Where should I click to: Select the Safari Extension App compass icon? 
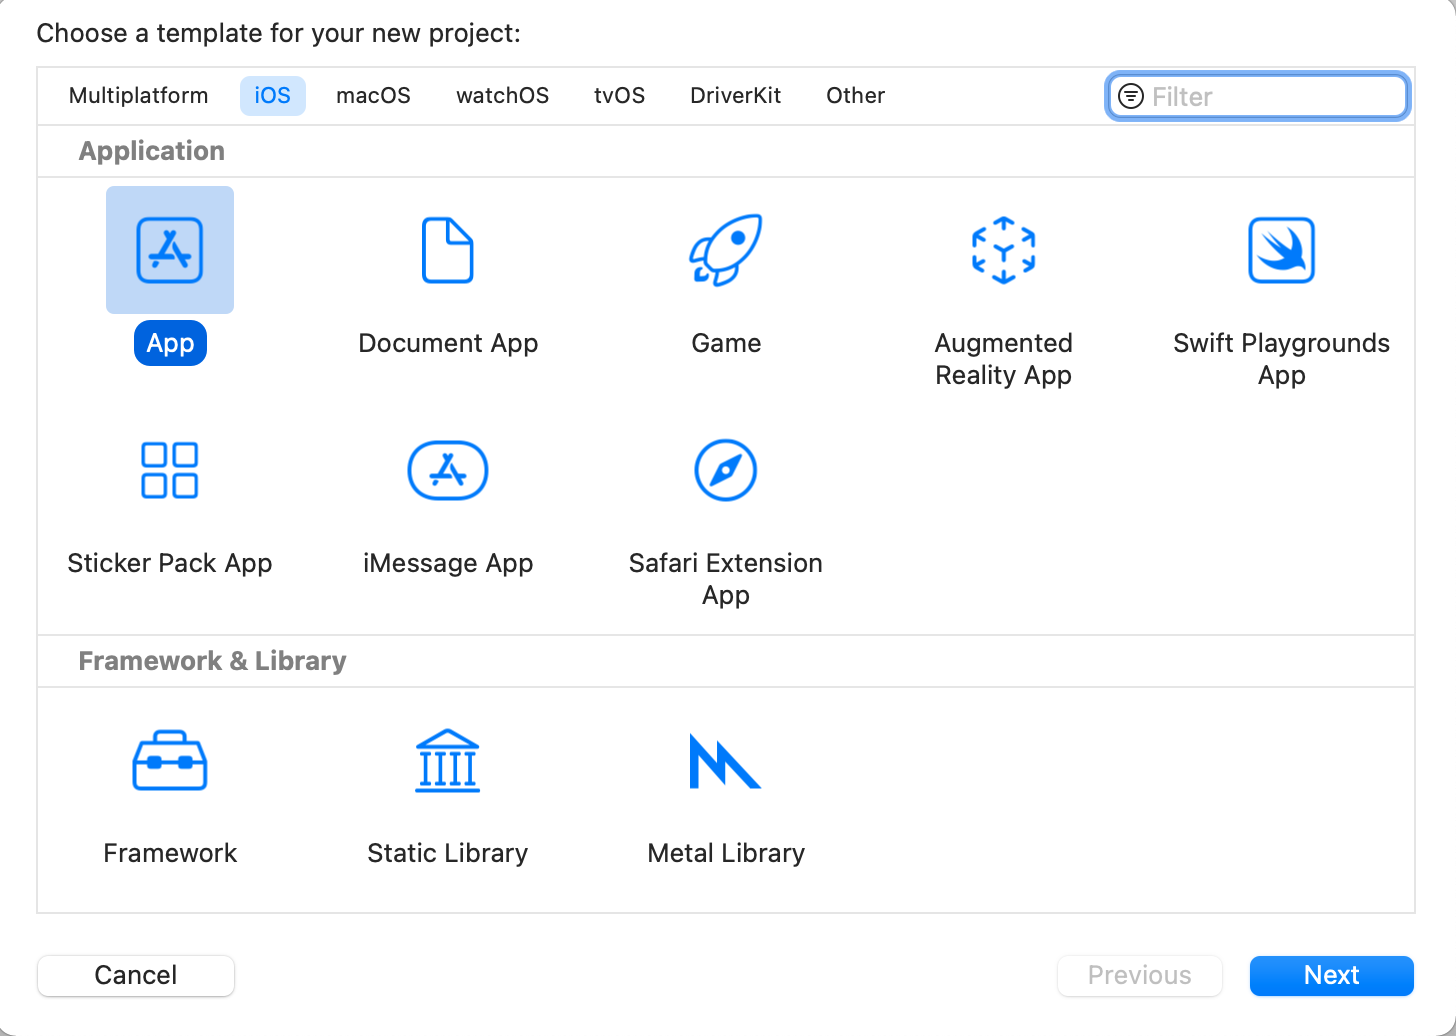point(726,470)
